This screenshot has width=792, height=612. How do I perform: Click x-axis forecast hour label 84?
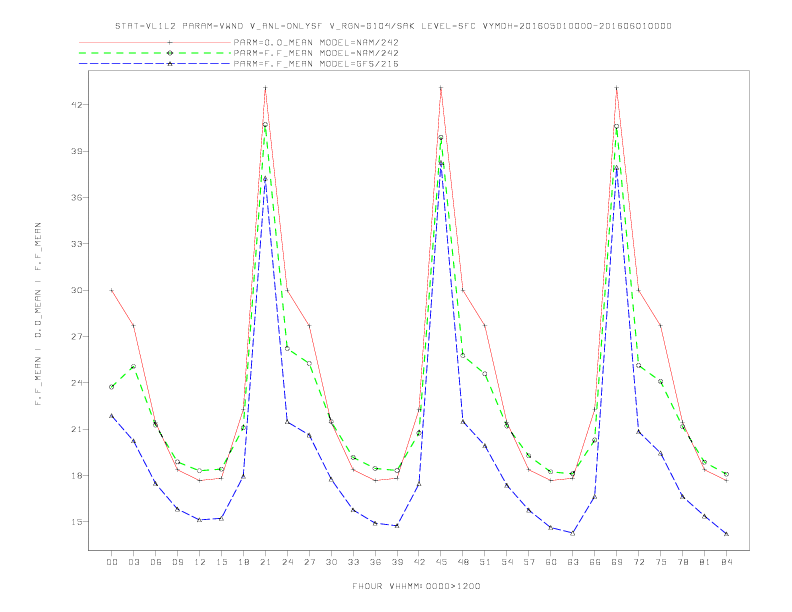point(727,562)
